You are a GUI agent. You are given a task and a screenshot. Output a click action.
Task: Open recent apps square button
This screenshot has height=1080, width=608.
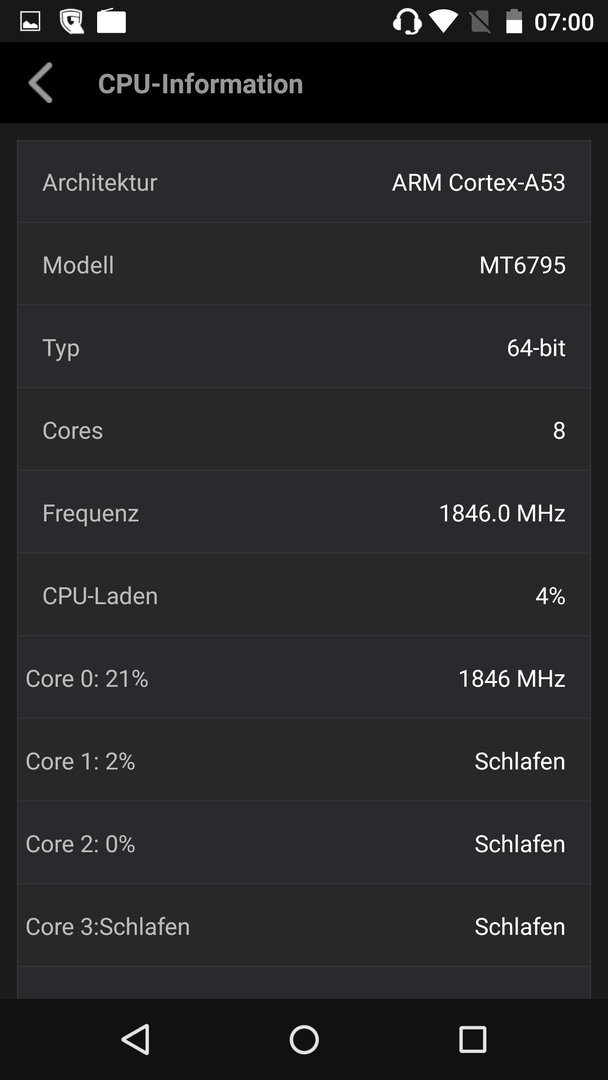472,1039
